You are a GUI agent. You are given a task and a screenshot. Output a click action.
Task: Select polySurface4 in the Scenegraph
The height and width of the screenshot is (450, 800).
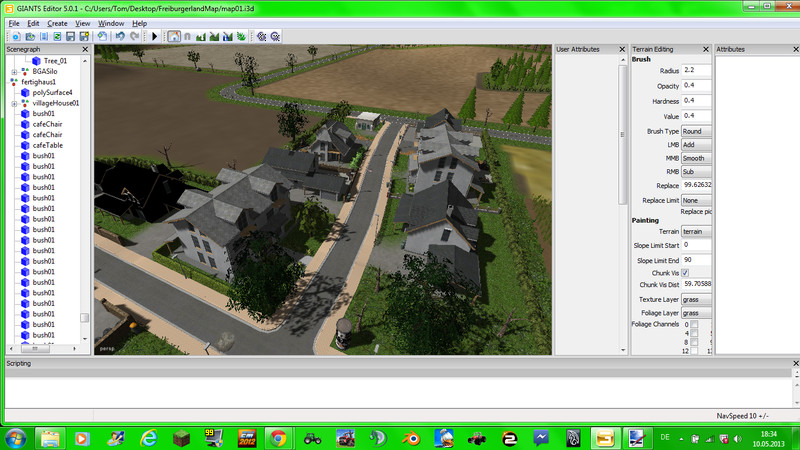(x=53, y=92)
